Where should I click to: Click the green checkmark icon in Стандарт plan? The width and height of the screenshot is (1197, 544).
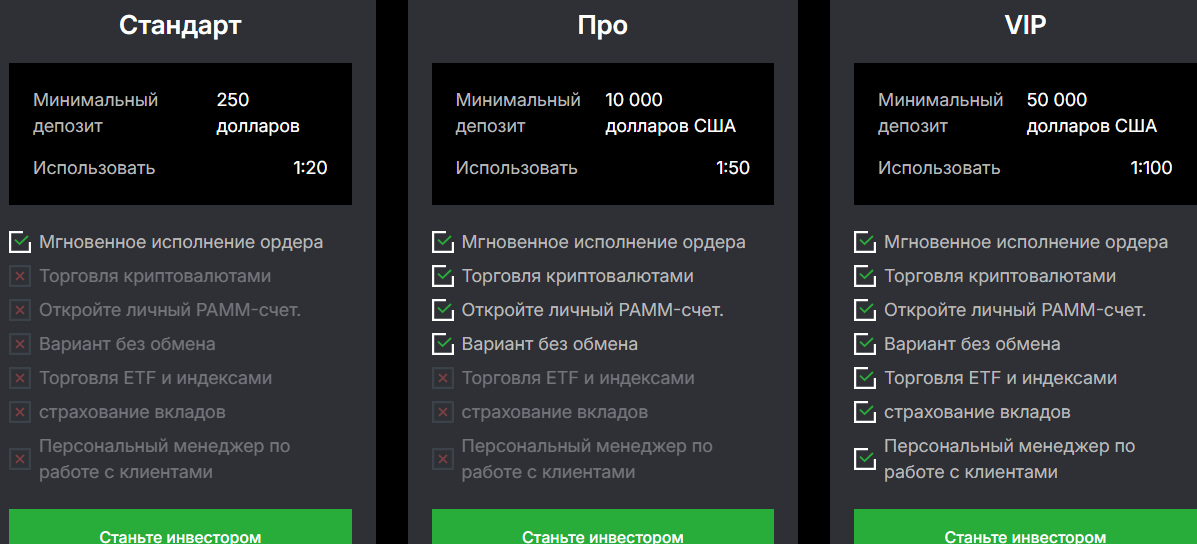click(x=20, y=242)
